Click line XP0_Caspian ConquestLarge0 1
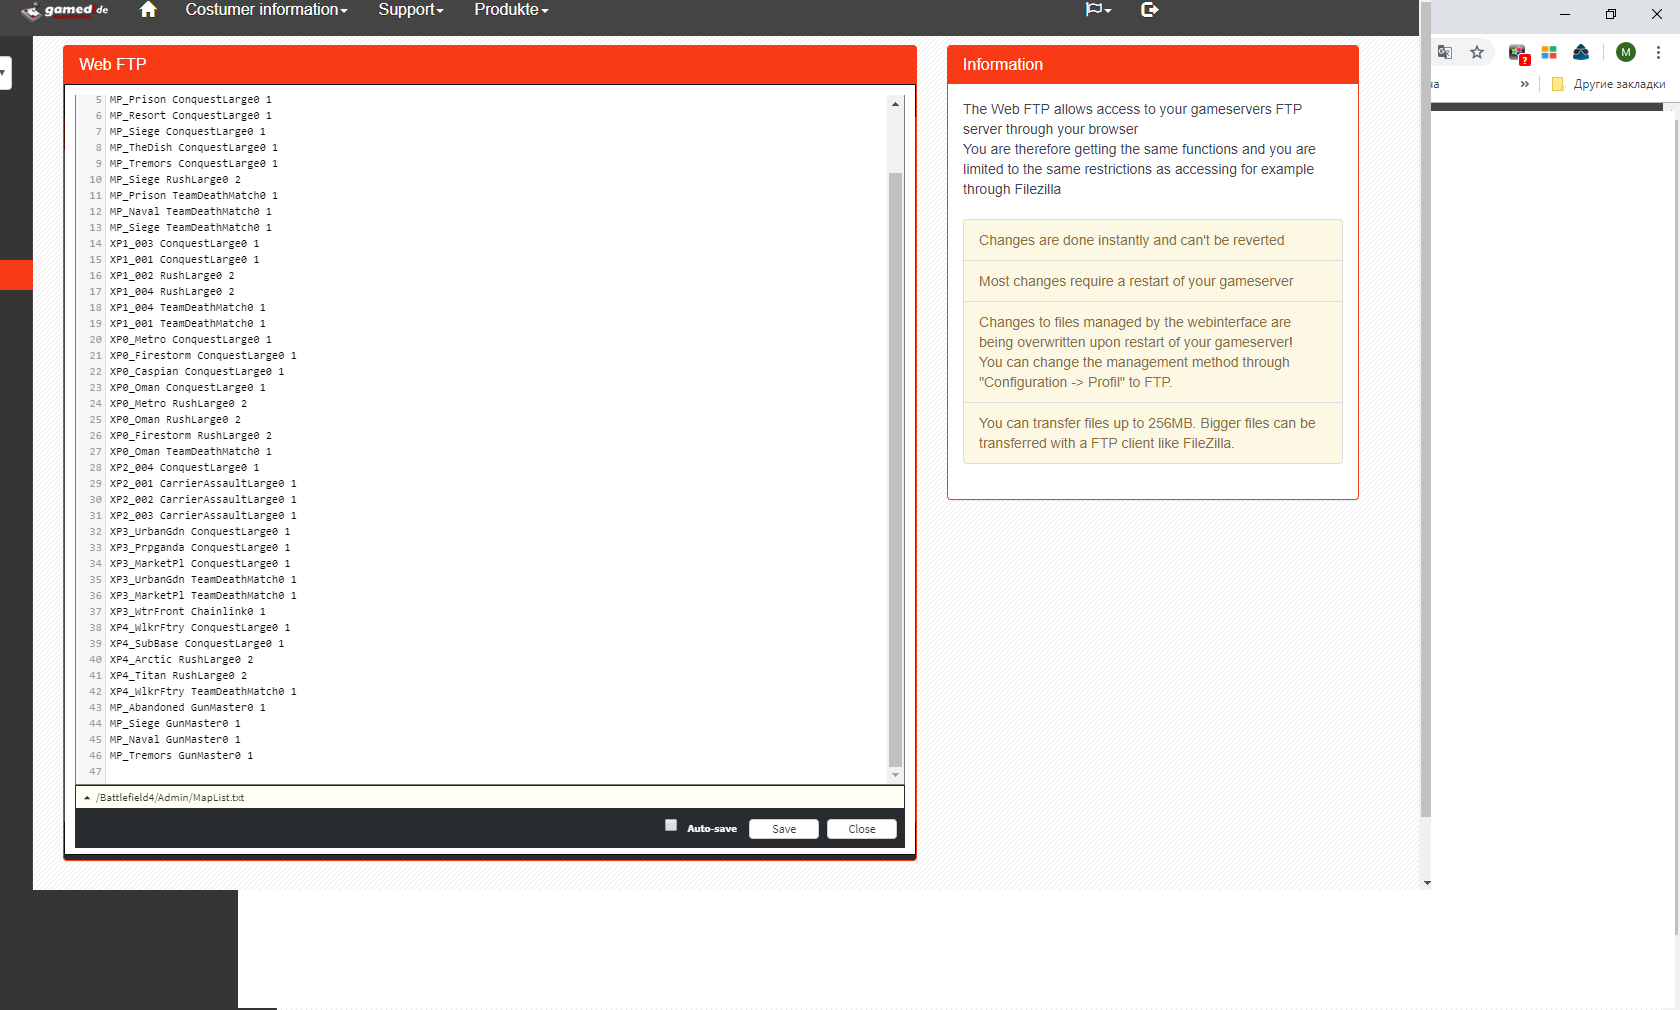 [x=197, y=372]
